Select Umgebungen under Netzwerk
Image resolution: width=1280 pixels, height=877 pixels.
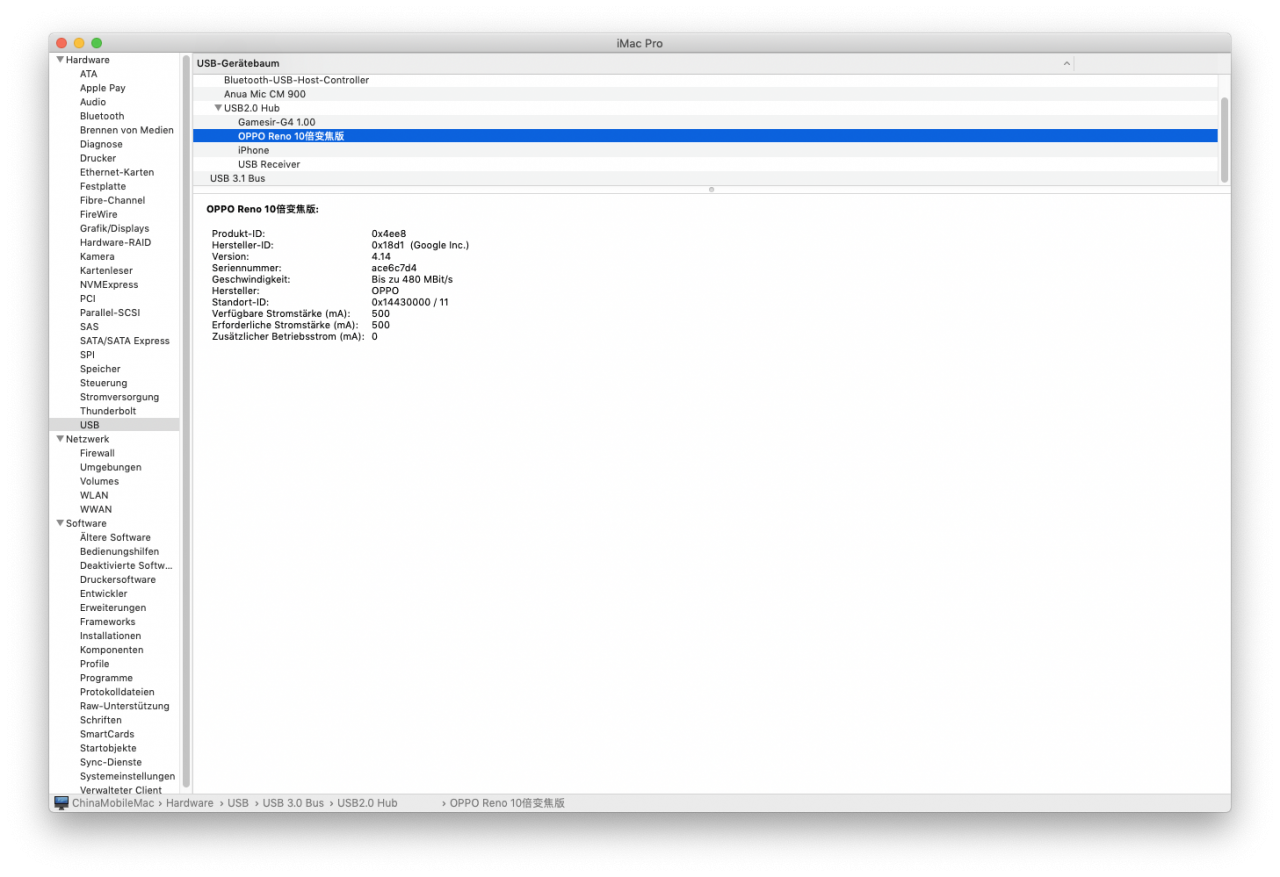pyautogui.click(x=111, y=467)
